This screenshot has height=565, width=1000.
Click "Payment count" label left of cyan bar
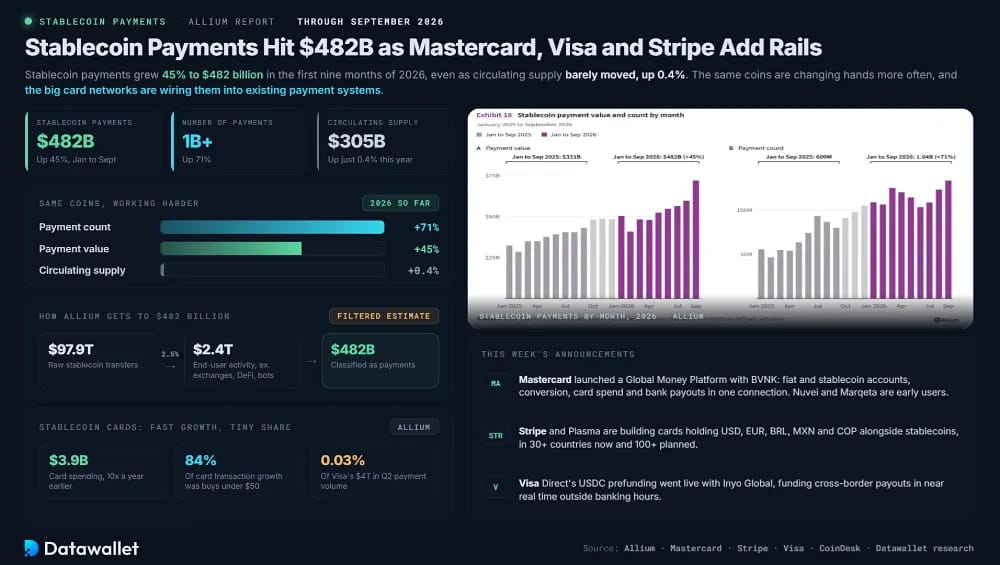click(75, 227)
